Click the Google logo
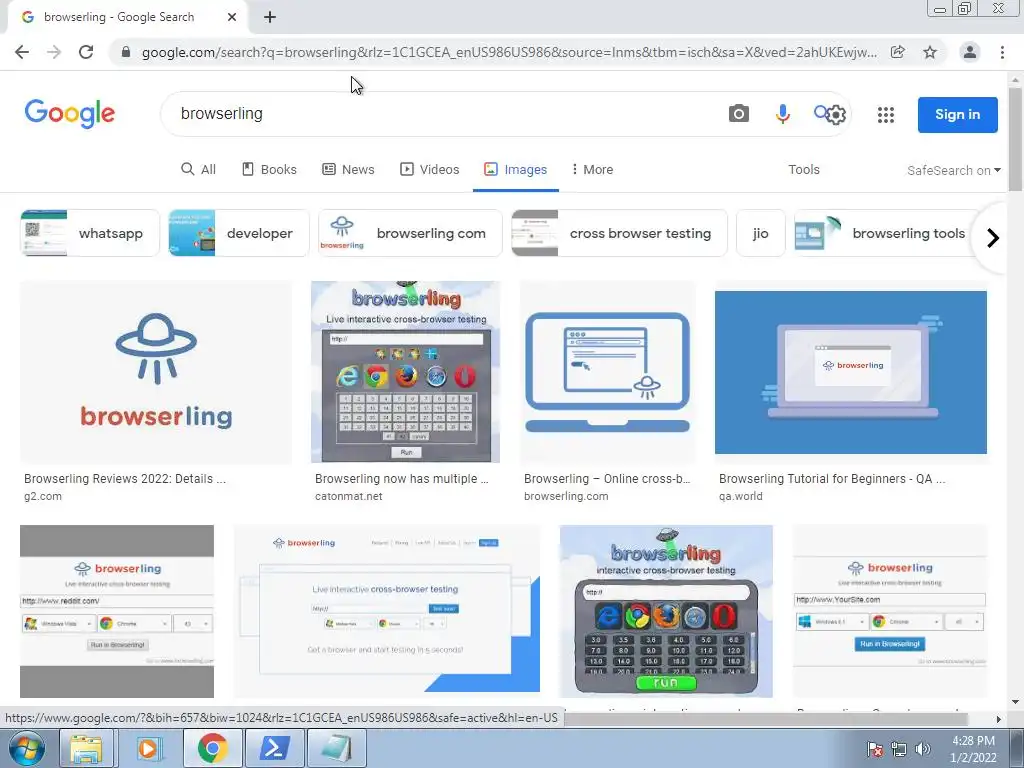This screenshot has height=768, width=1024. point(70,114)
